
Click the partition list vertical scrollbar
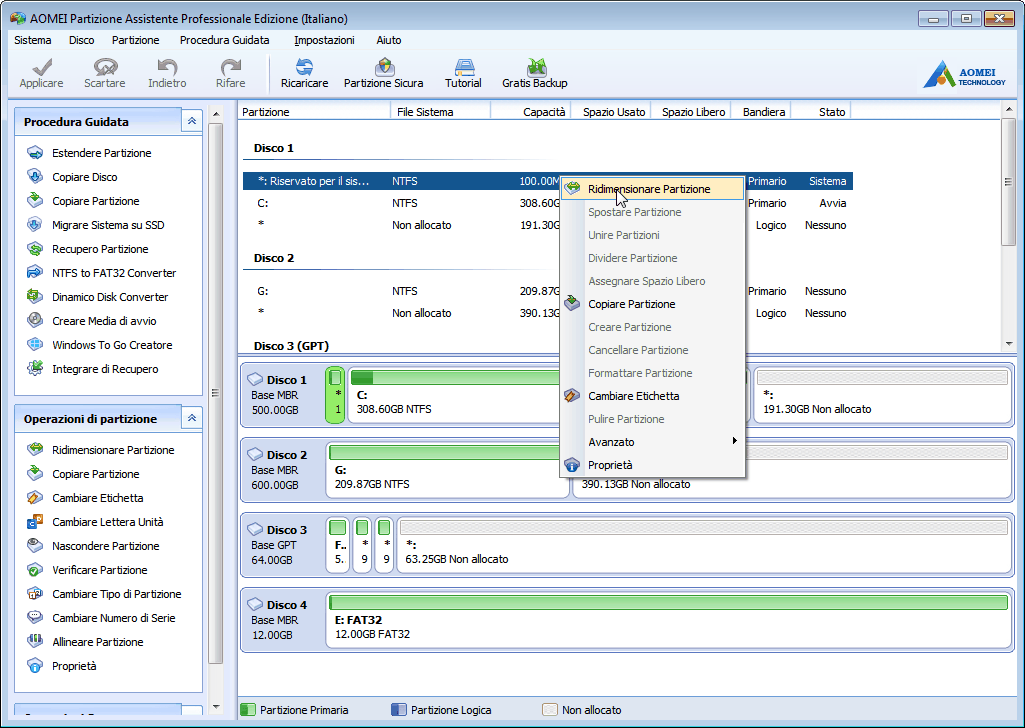(1008, 182)
